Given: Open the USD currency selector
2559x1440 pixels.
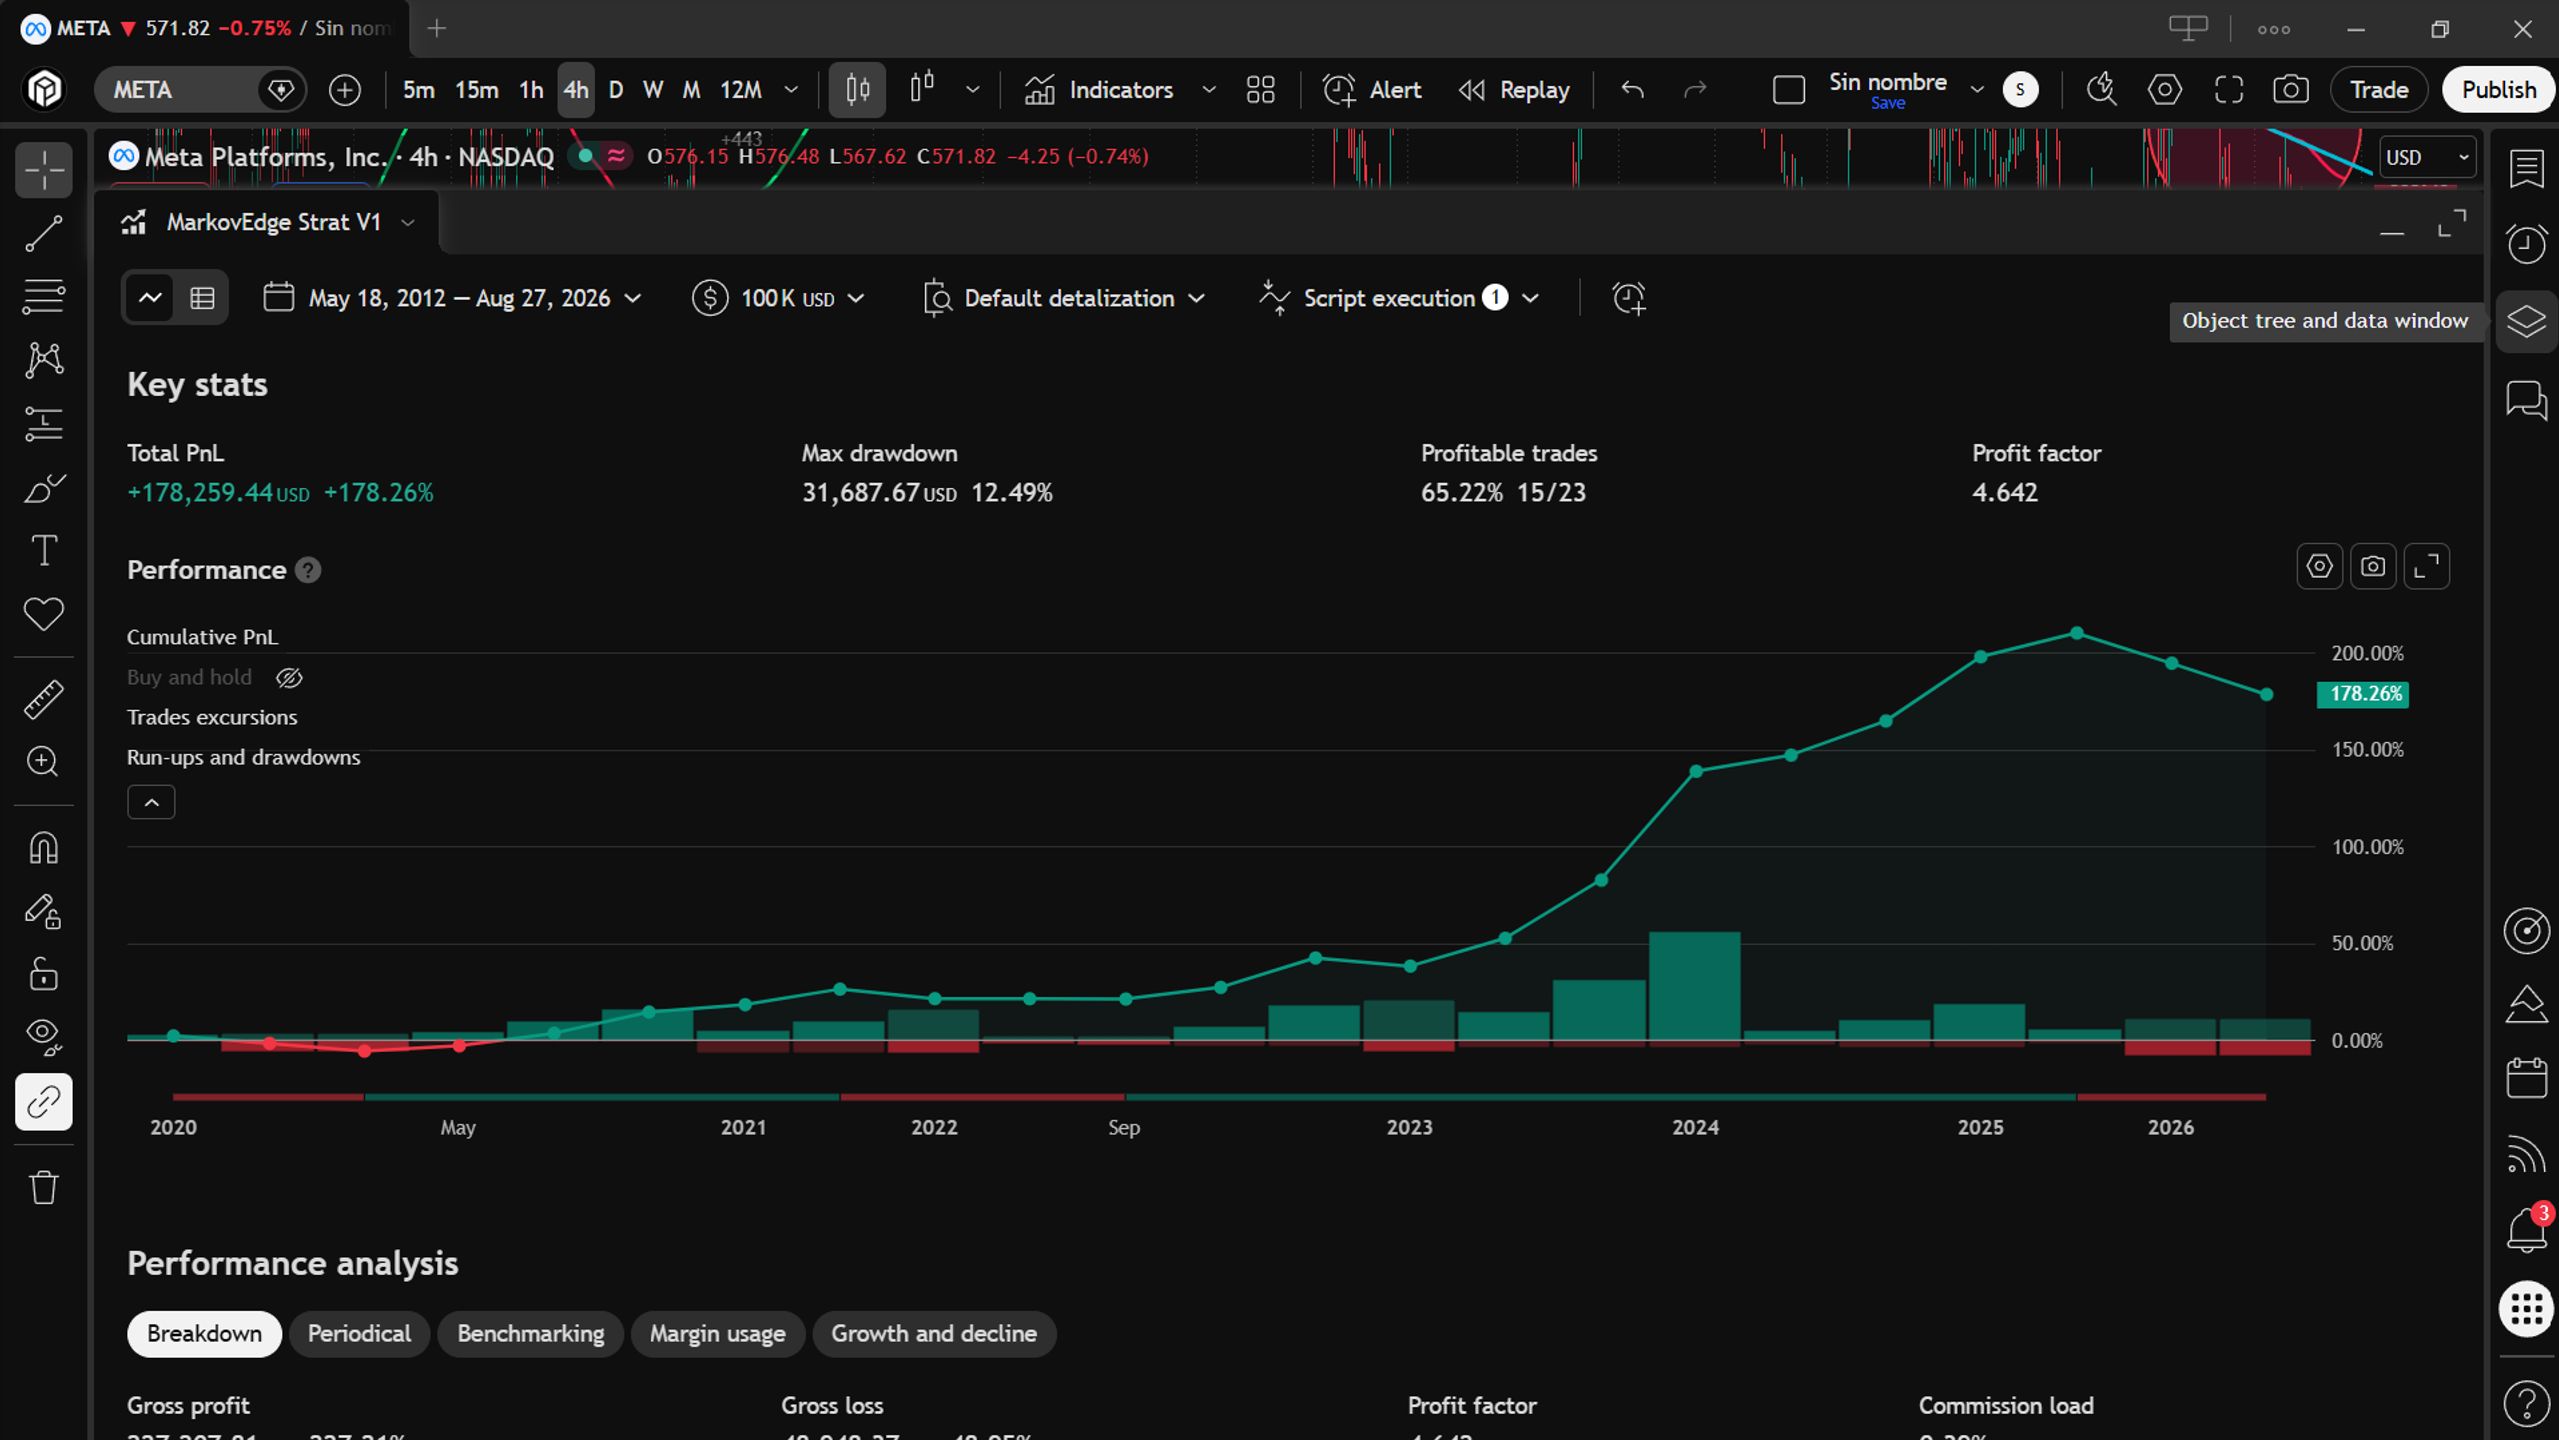Looking at the screenshot, I should (x=2426, y=158).
